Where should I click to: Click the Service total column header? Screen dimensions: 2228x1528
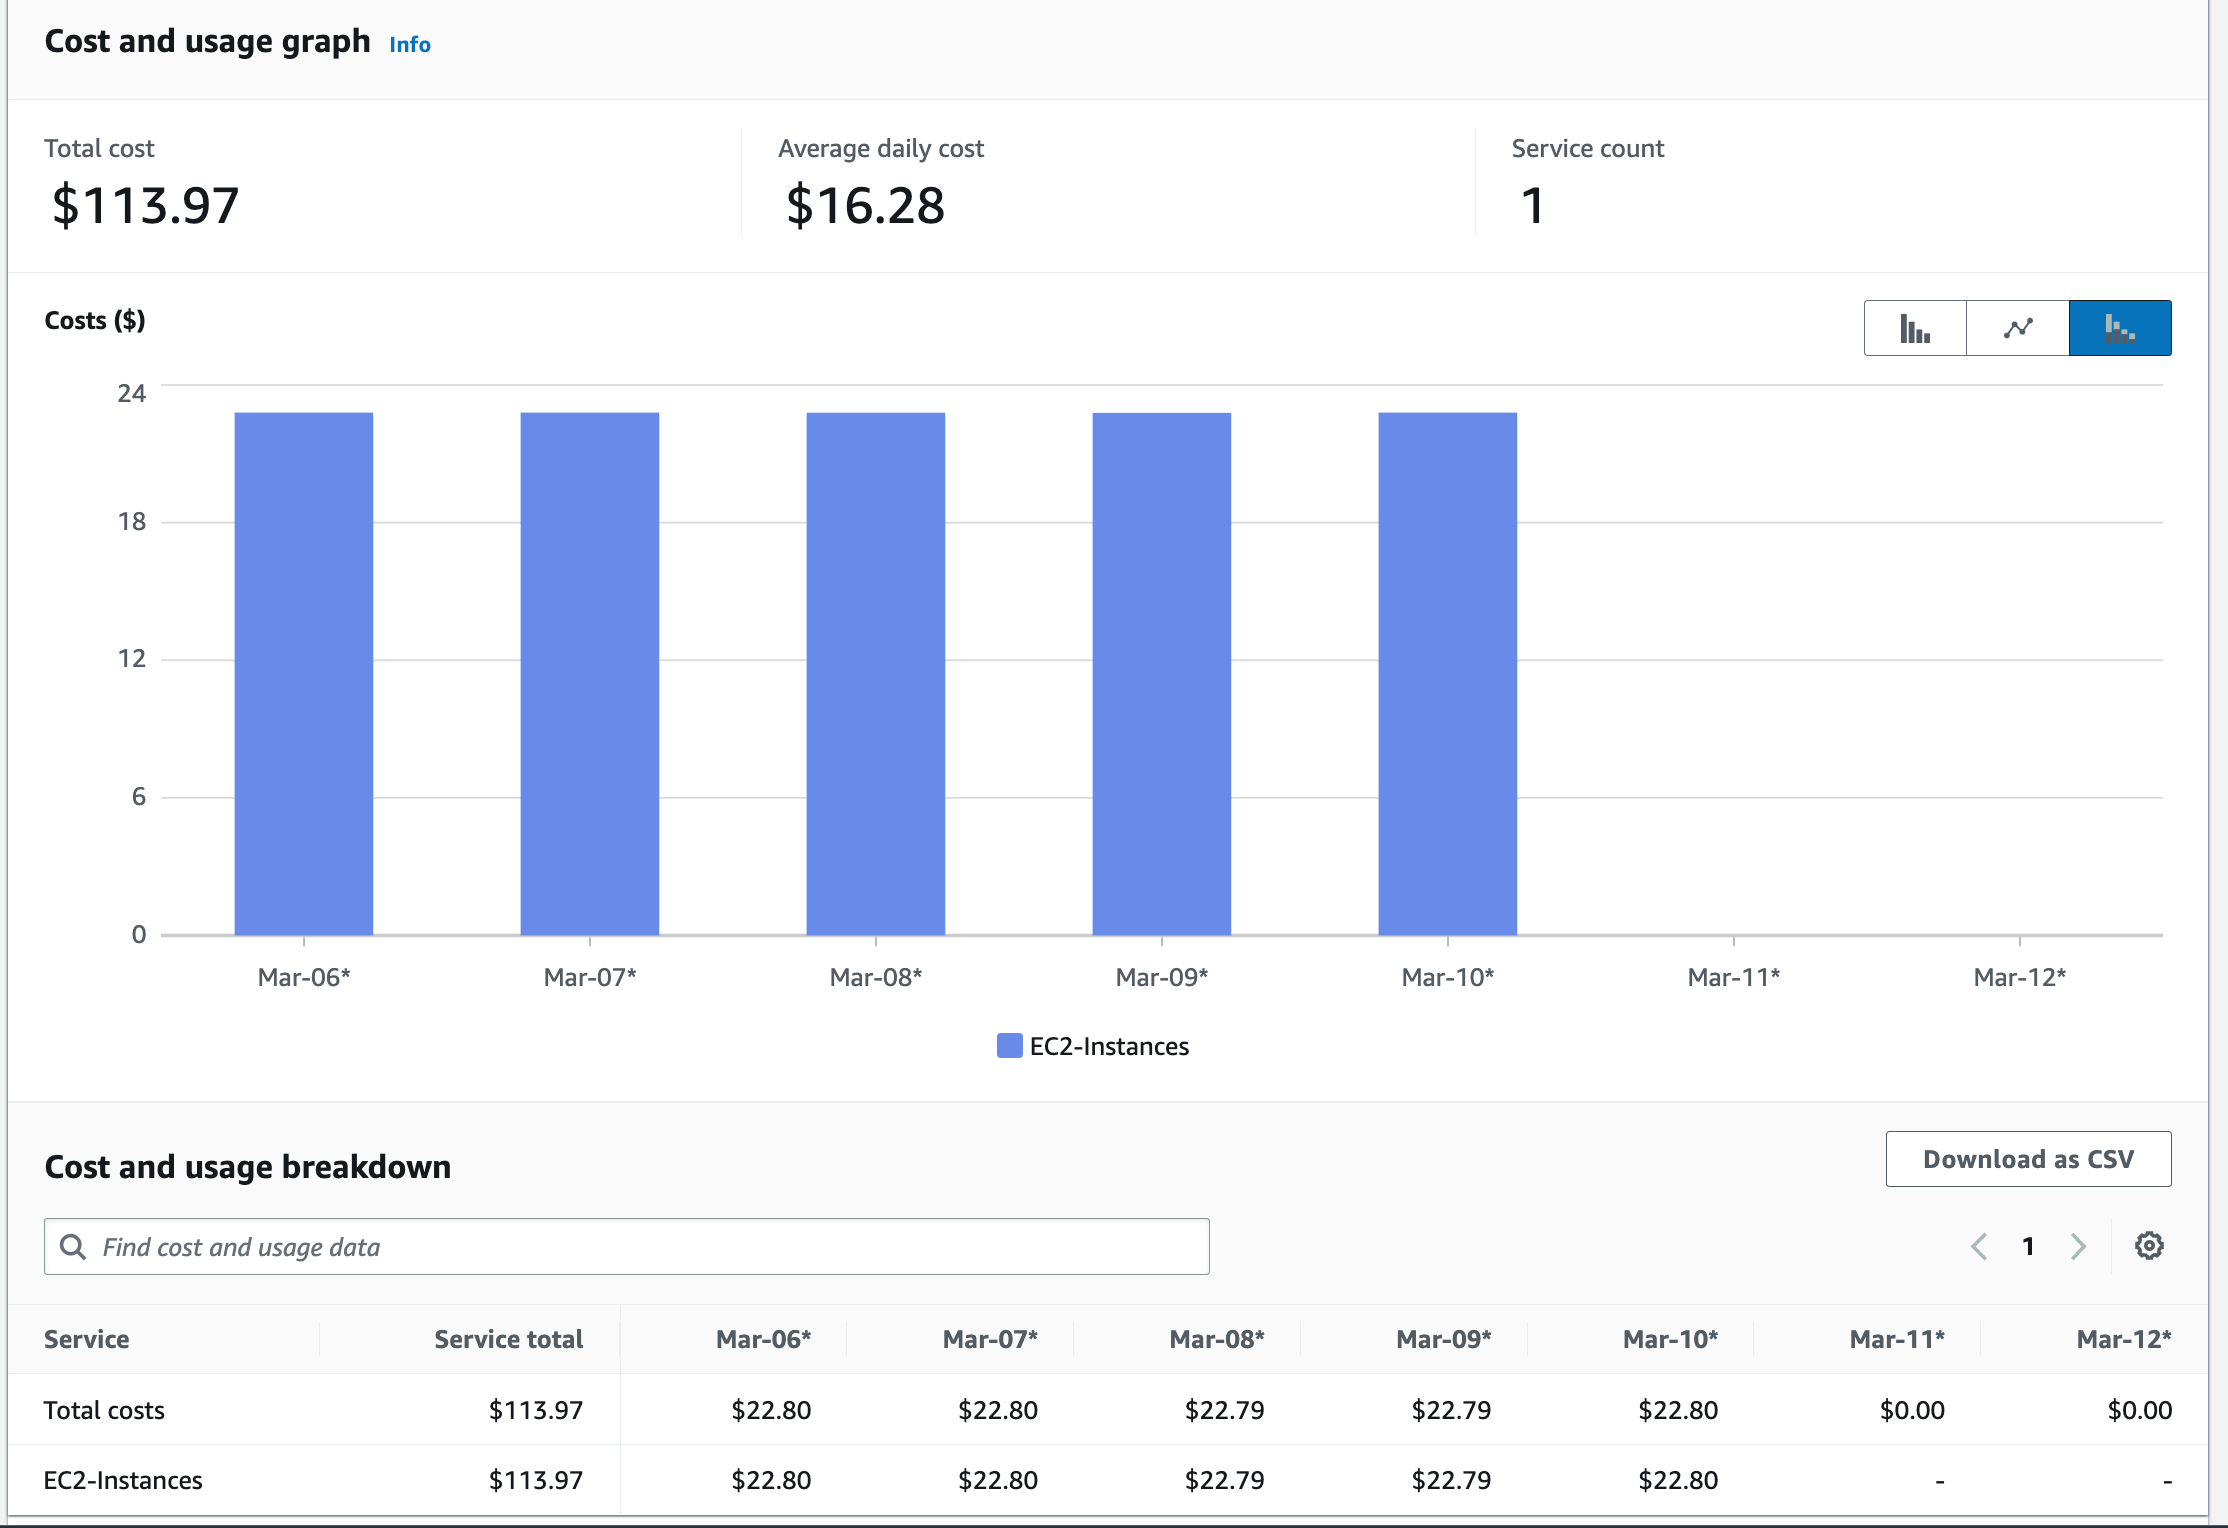508,1339
